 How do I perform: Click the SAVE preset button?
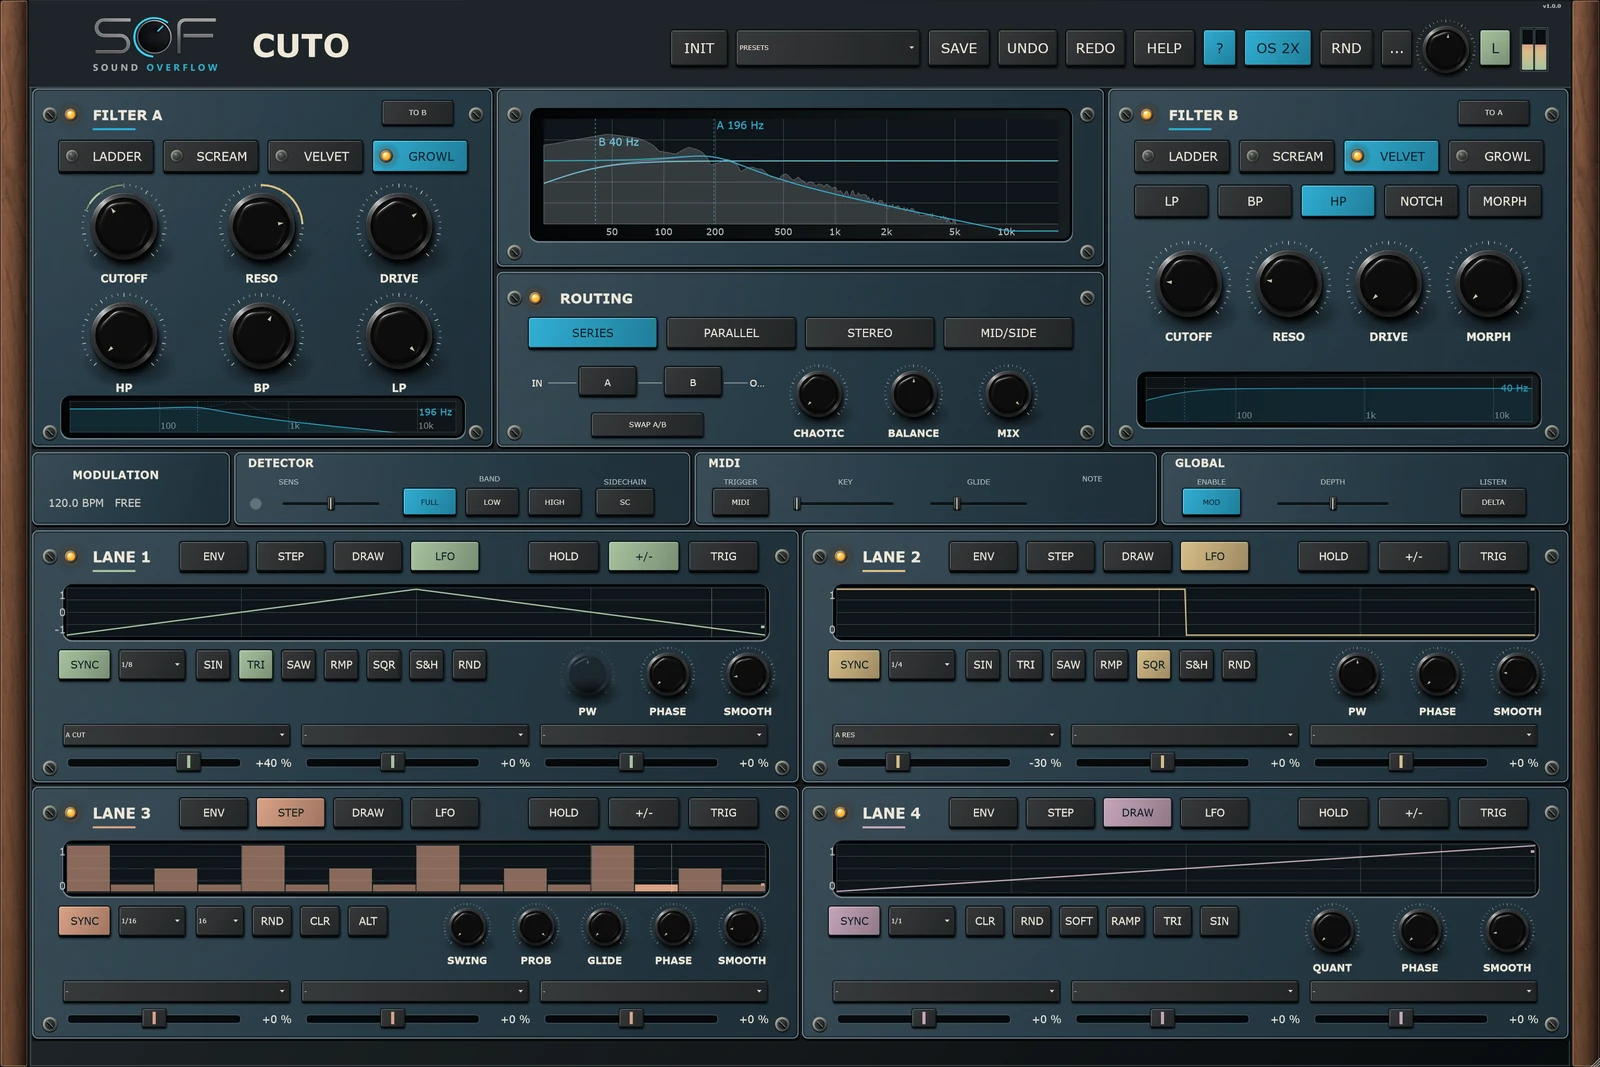point(959,48)
